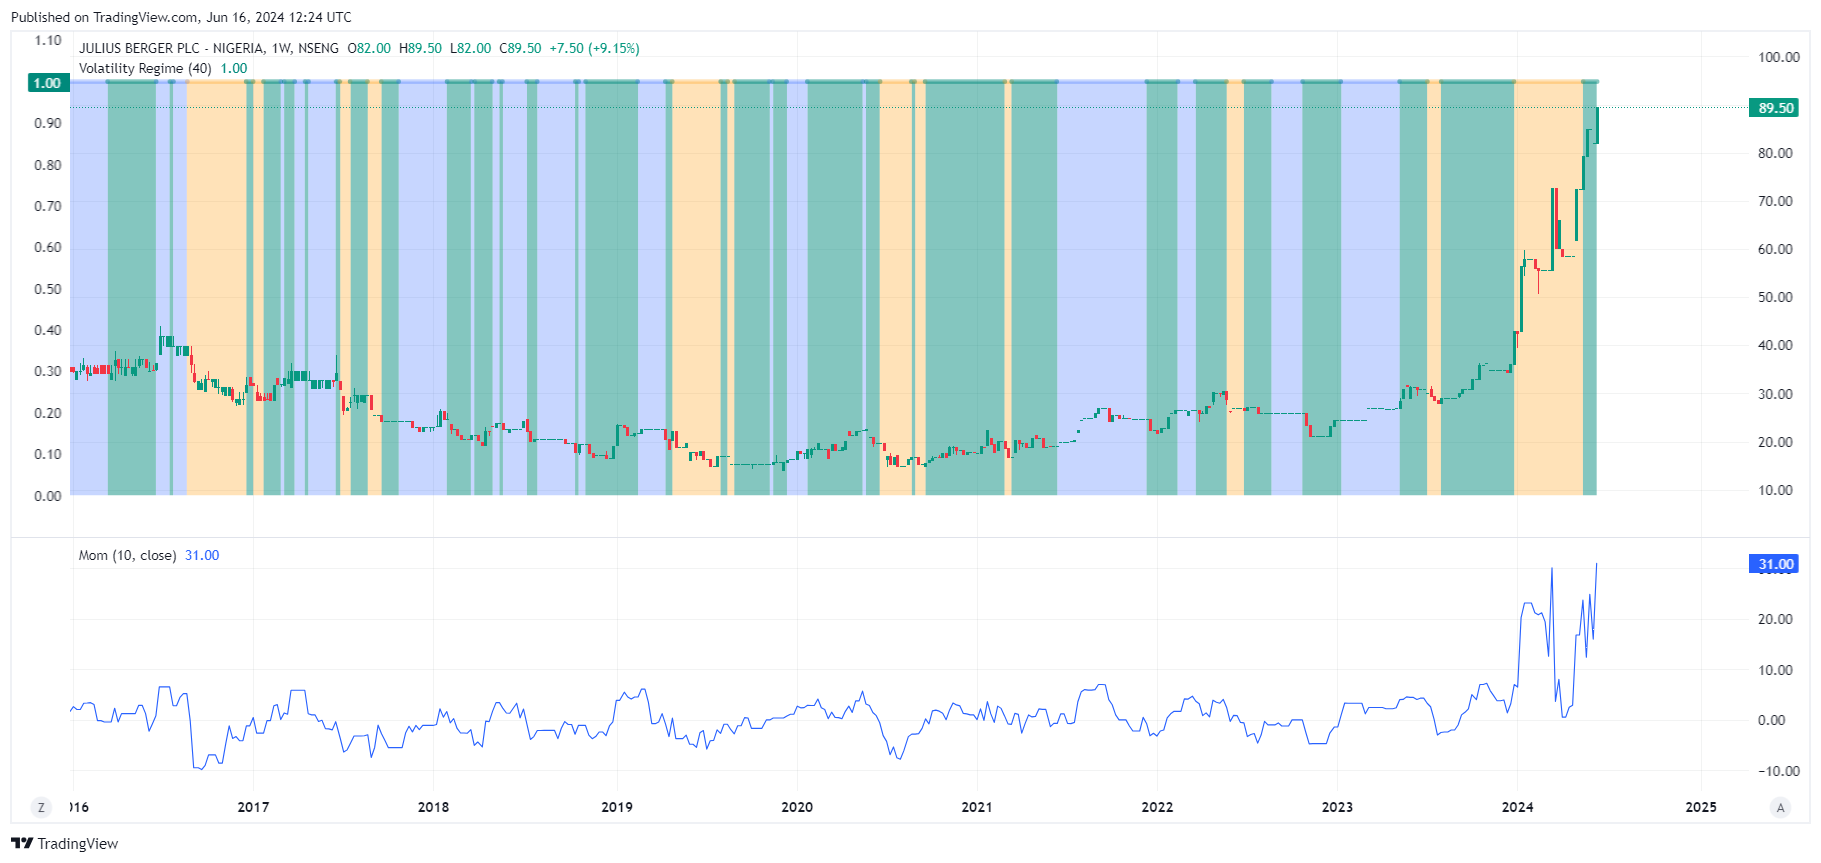The height and width of the screenshot is (863, 1821).
Task: Click the H89.50 high value in header
Action: pos(420,48)
